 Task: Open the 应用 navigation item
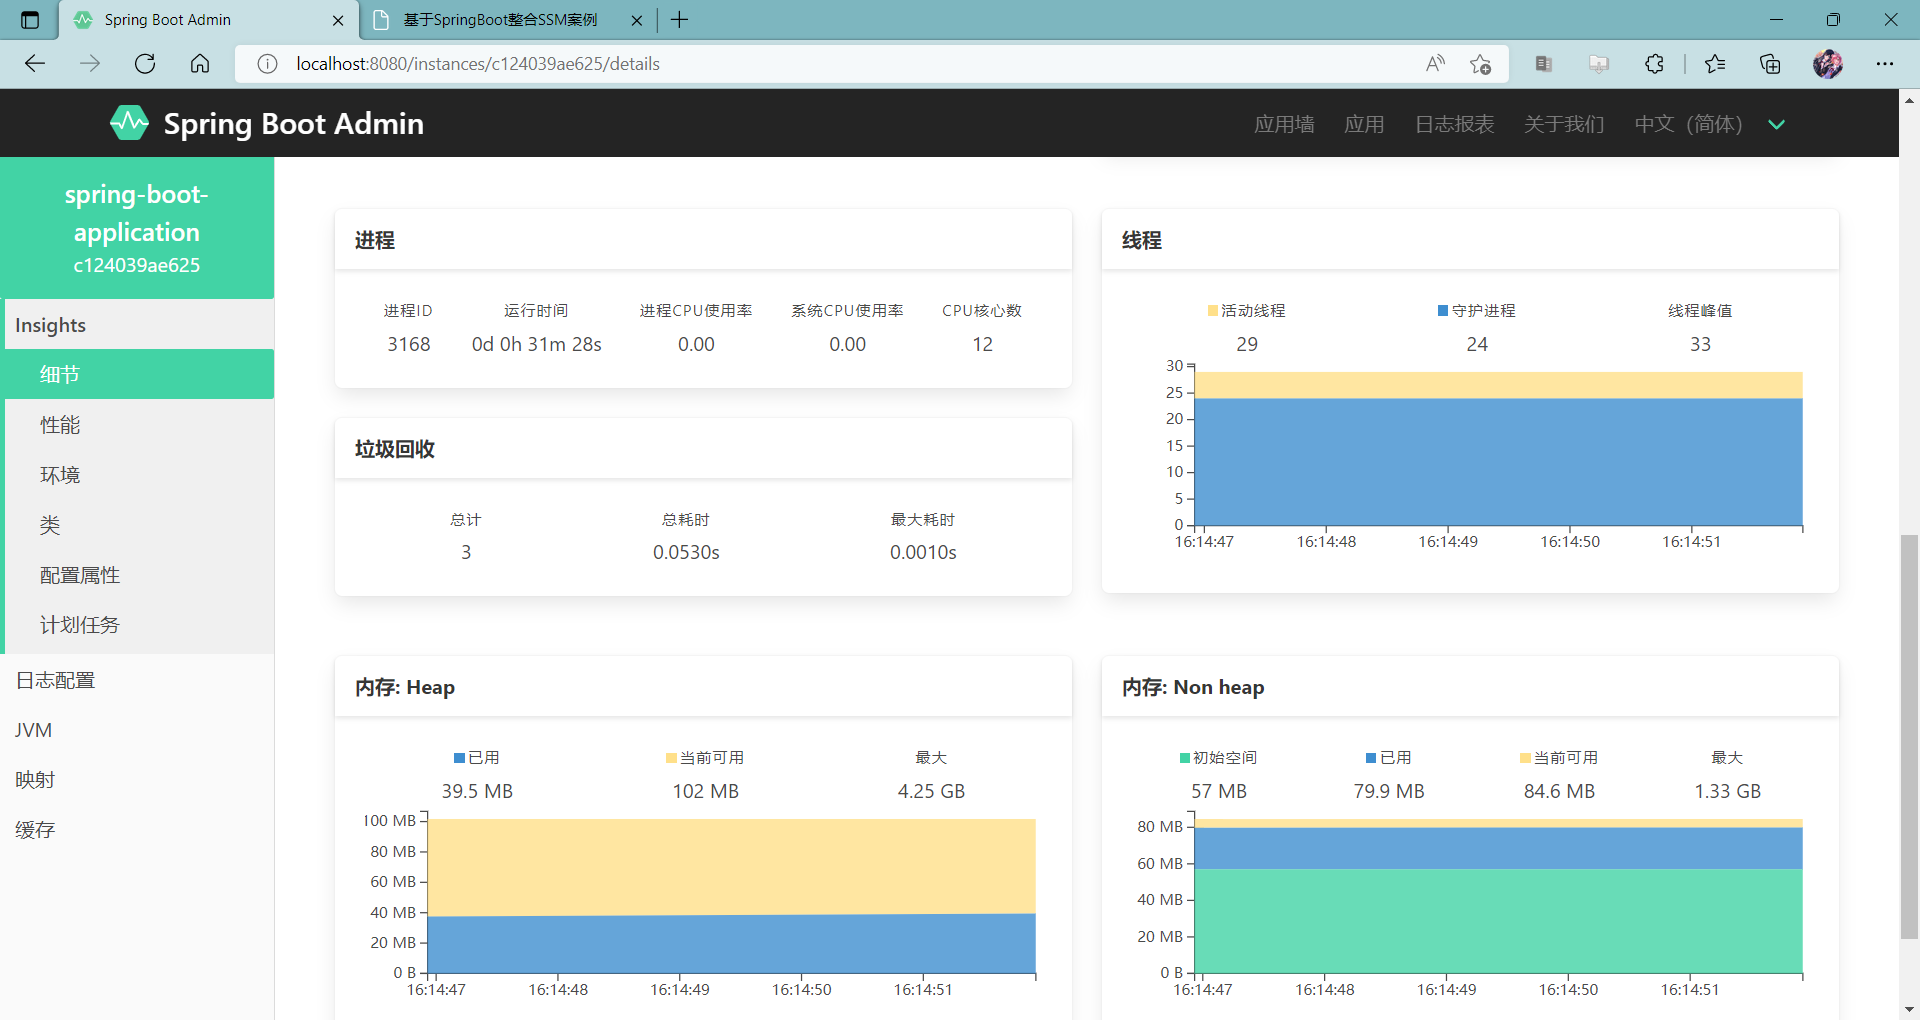(1364, 124)
